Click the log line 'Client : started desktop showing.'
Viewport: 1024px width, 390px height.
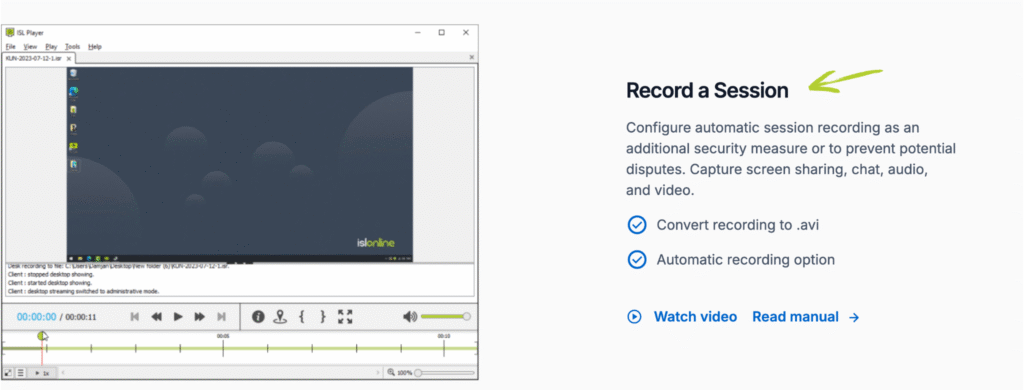pyautogui.click(x=50, y=283)
